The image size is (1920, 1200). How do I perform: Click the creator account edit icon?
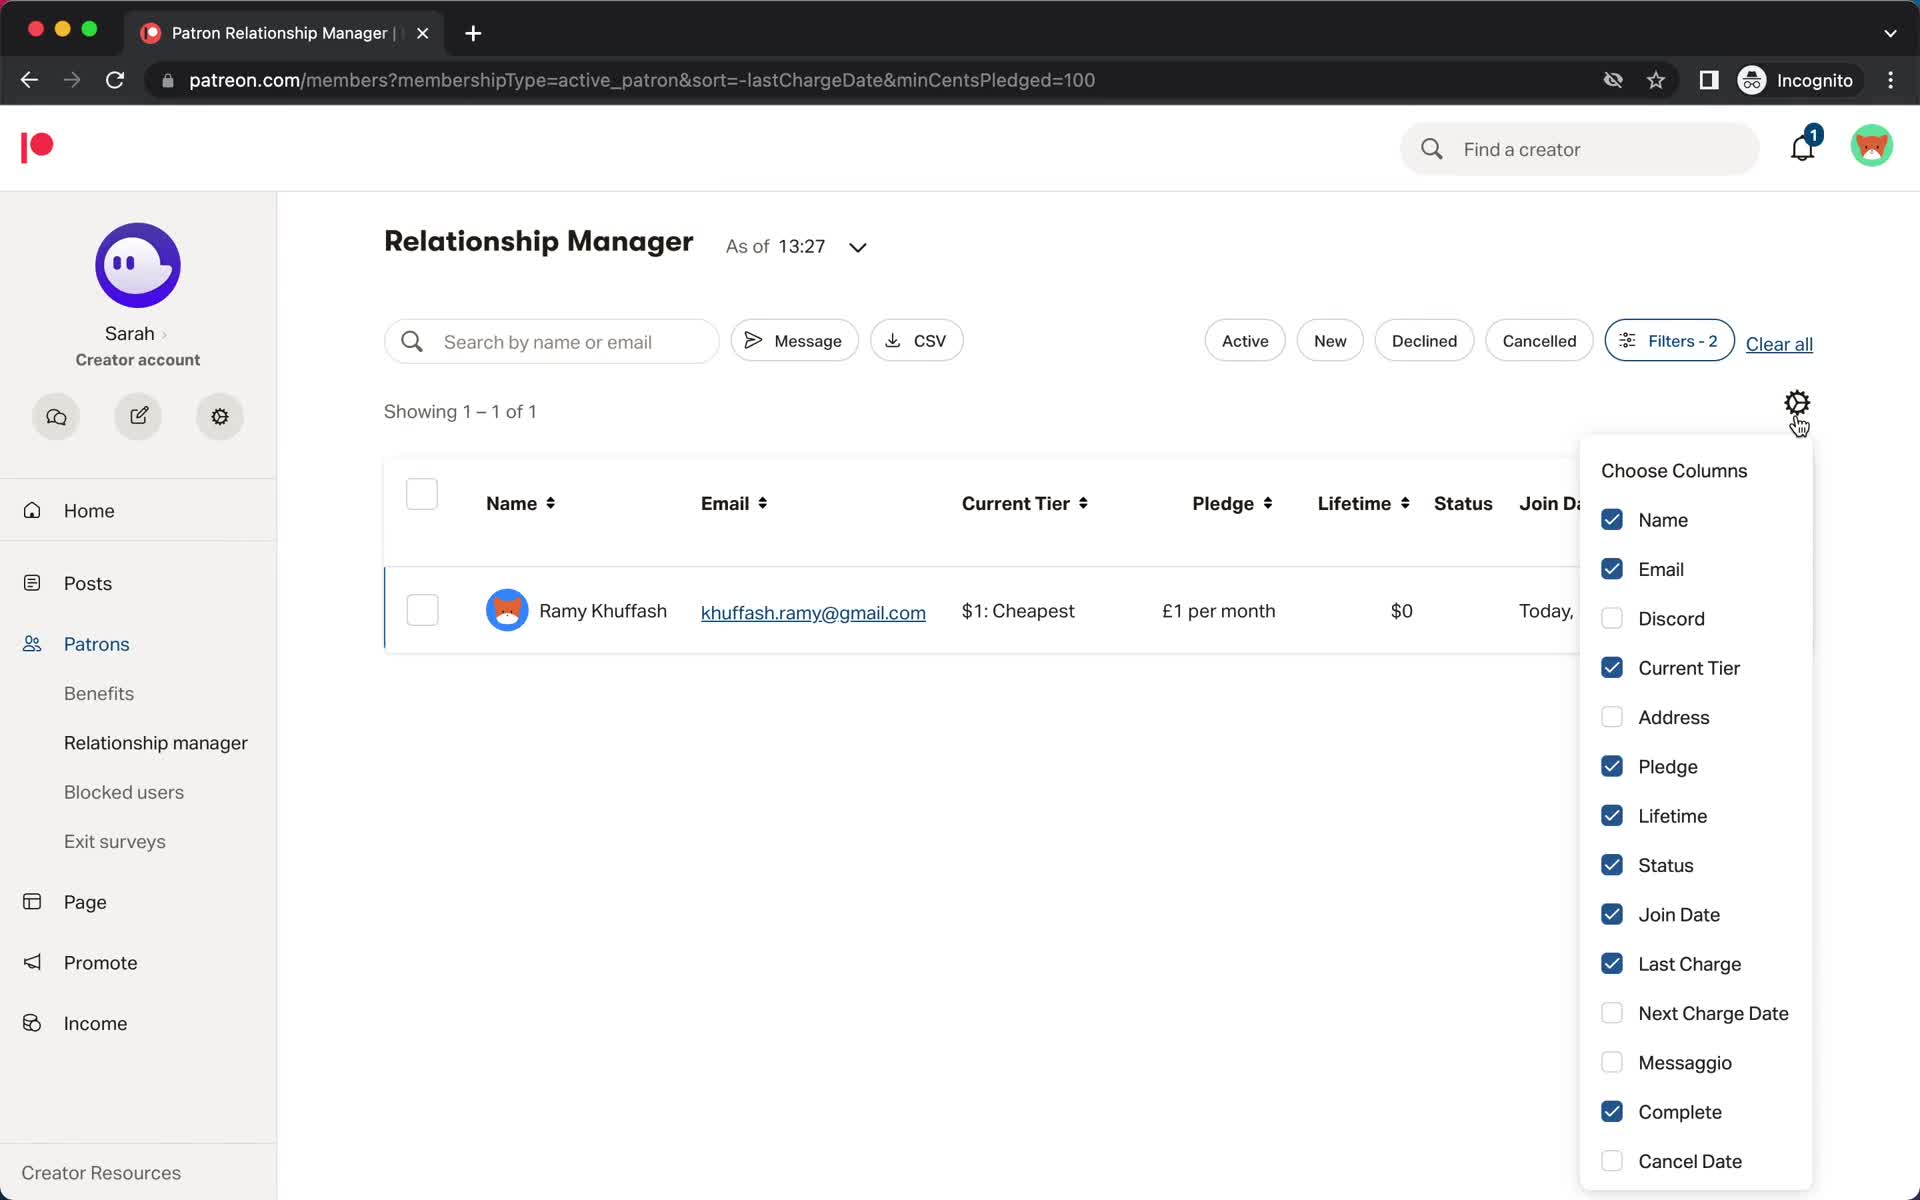[x=137, y=416]
